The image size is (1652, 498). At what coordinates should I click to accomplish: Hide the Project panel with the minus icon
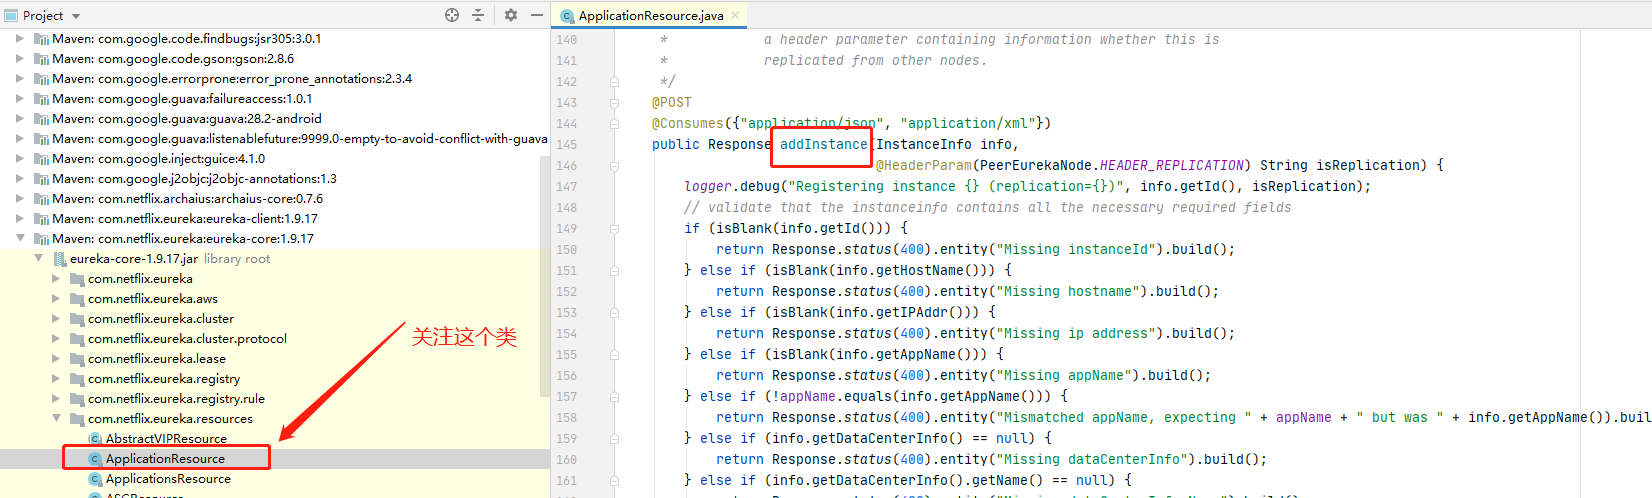(537, 15)
